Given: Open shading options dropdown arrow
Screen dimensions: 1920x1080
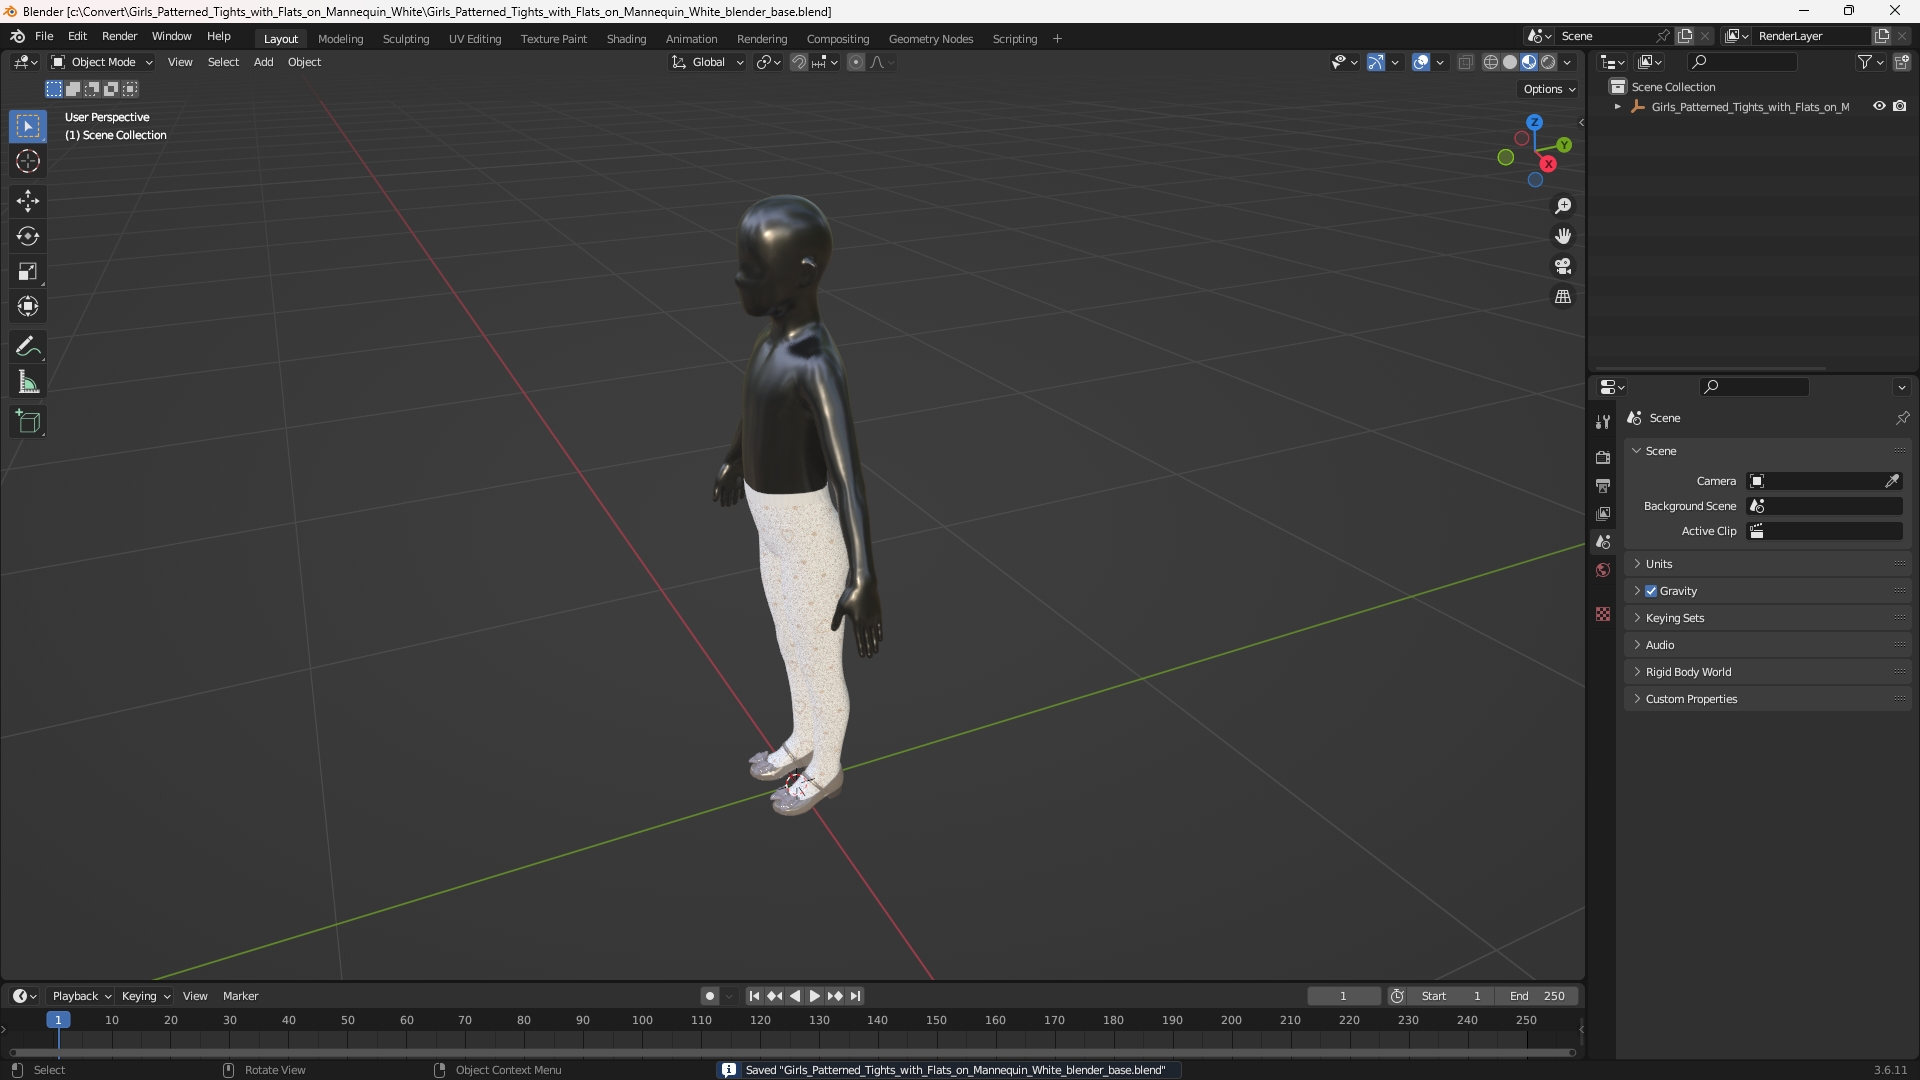Looking at the screenshot, I should click(x=1568, y=62).
